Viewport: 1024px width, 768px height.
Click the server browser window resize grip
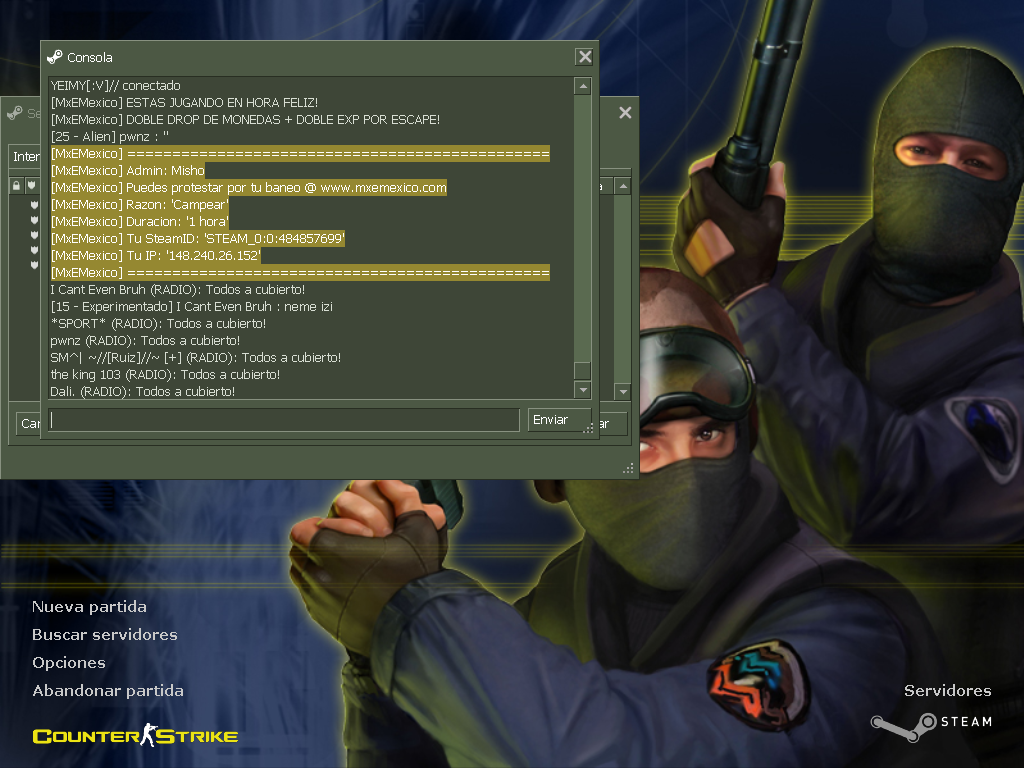coord(628,468)
